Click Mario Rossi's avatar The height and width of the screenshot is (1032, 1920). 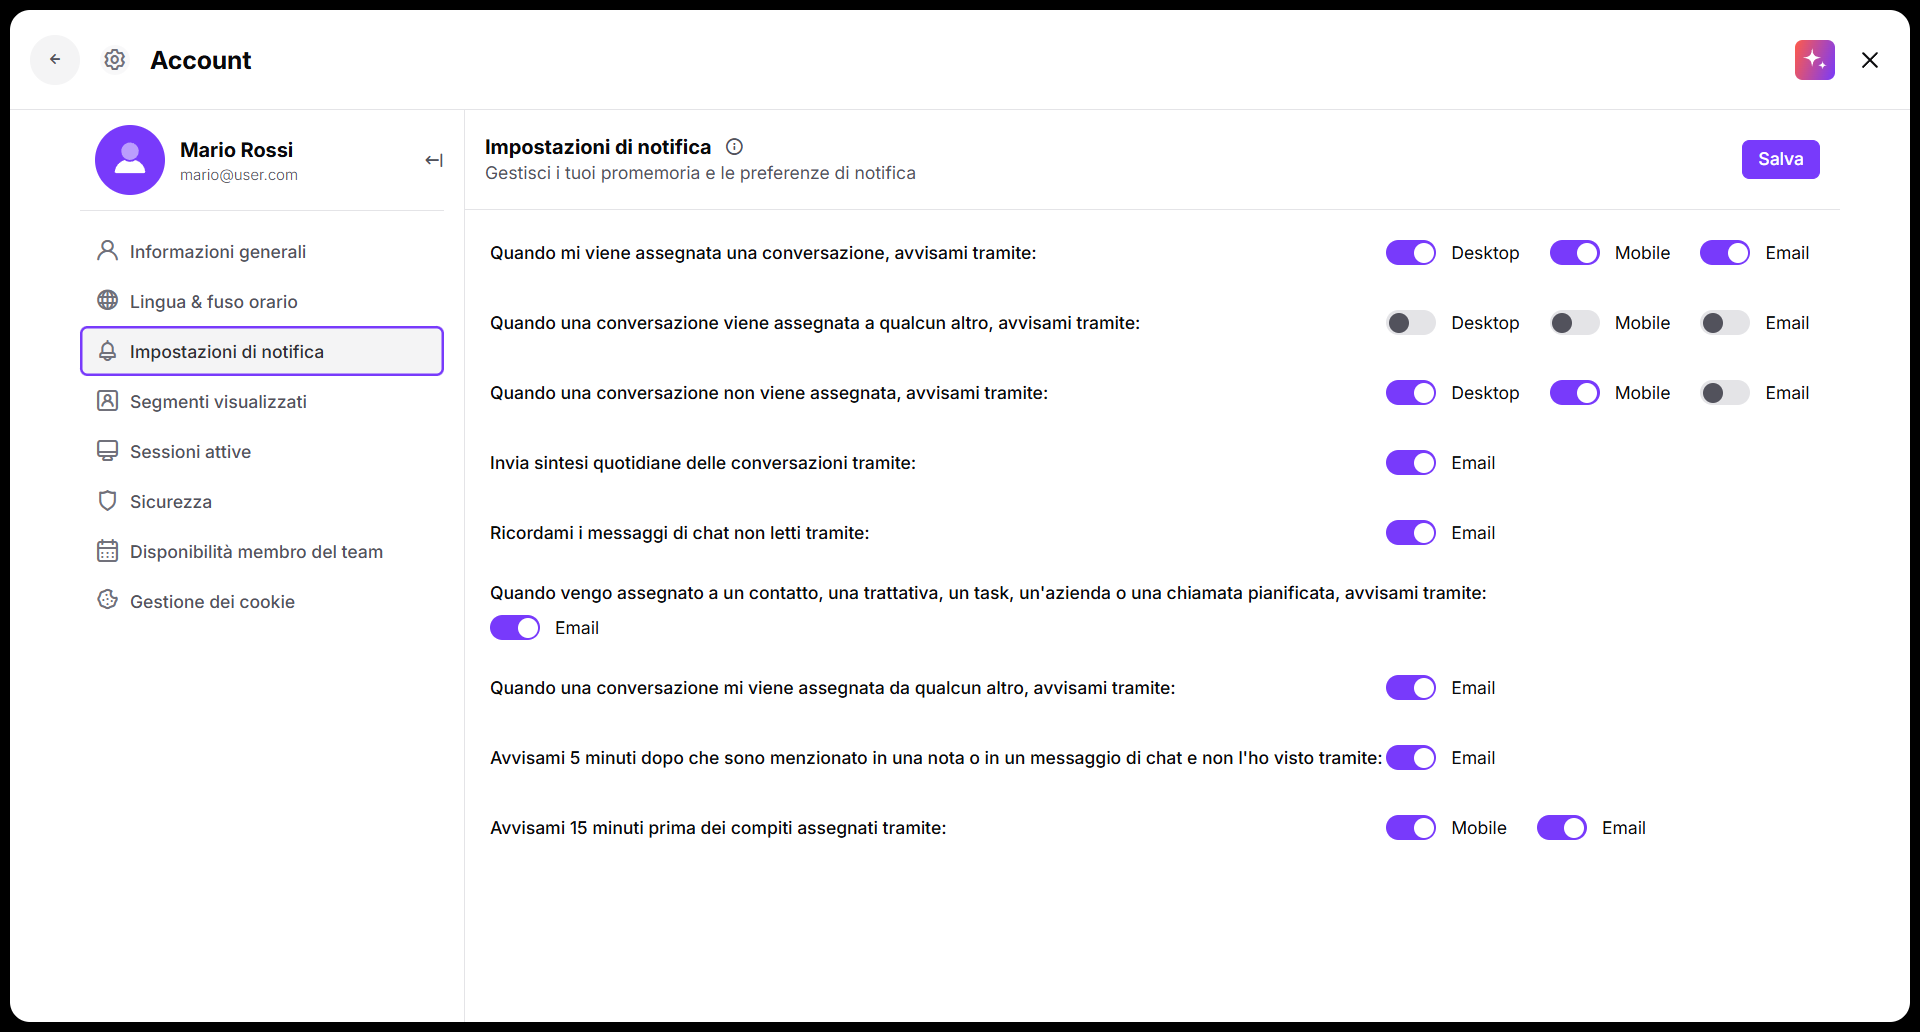pos(130,160)
